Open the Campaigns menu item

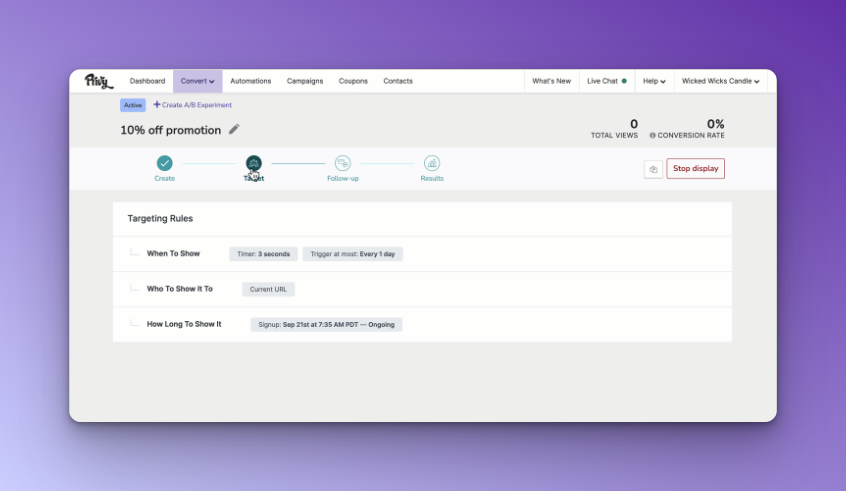(305, 81)
